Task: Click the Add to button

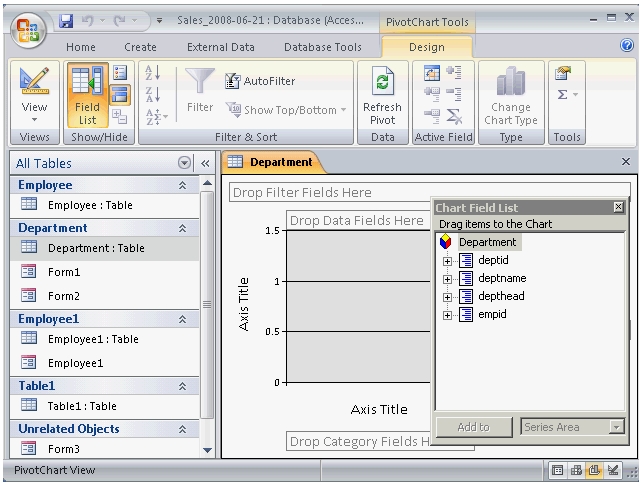Action: [x=474, y=427]
